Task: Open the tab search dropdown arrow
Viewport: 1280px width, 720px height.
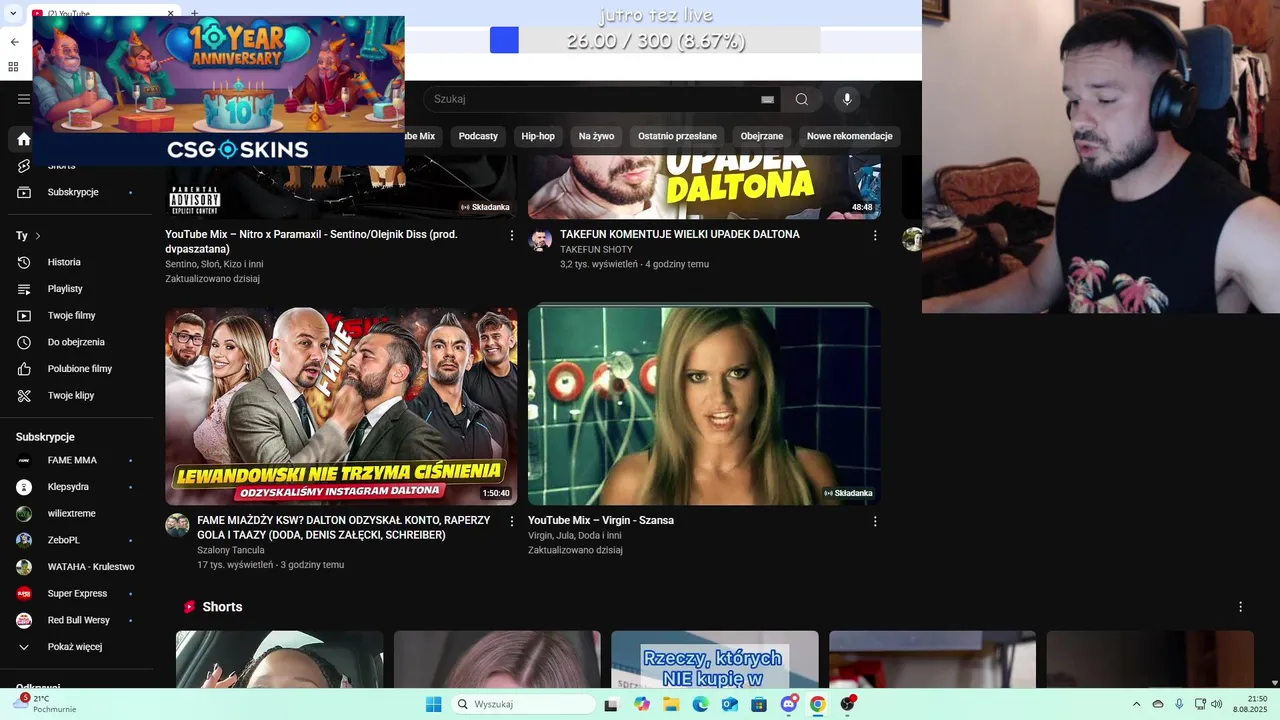Action: coord(13,13)
